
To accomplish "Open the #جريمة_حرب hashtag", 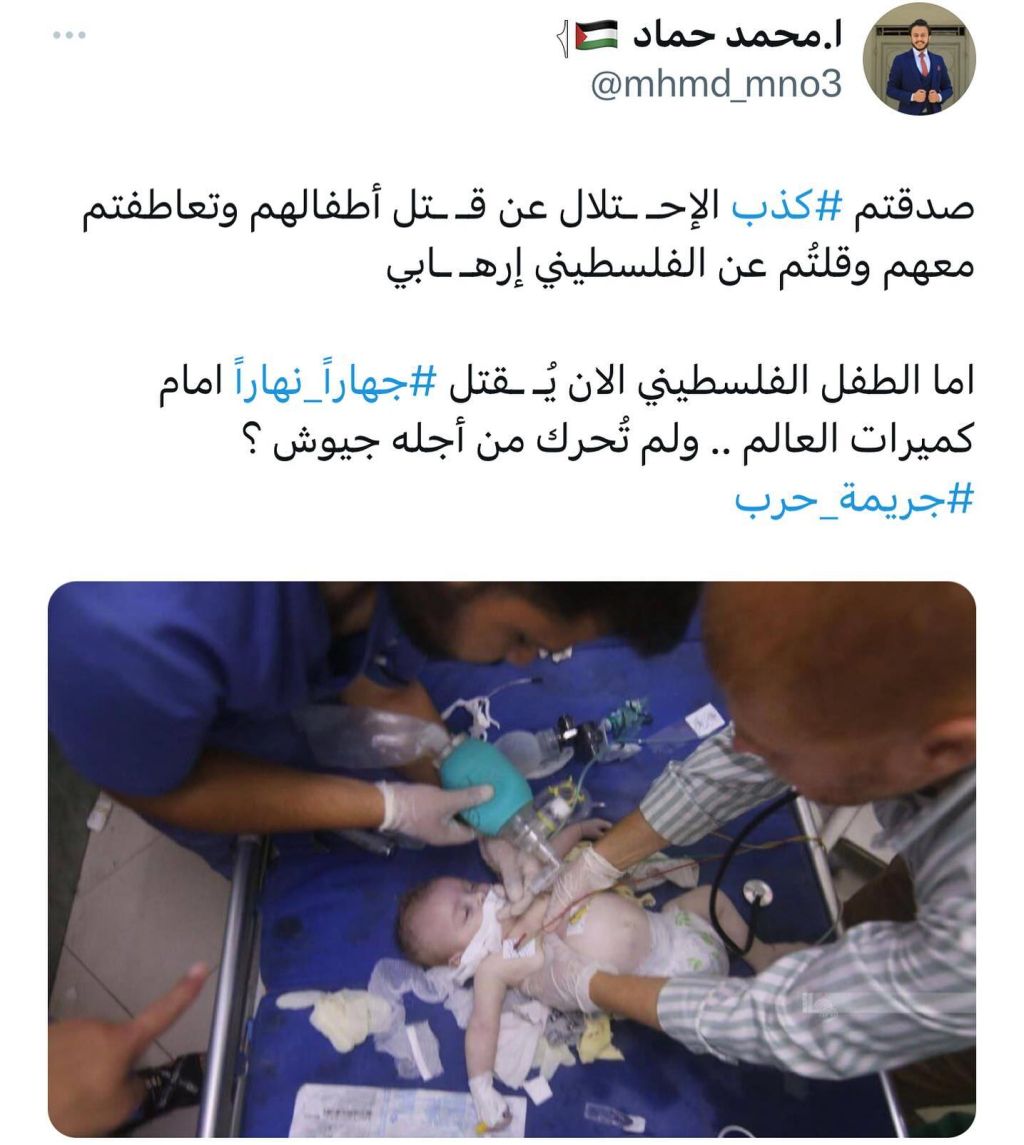I will pos(855,499).
